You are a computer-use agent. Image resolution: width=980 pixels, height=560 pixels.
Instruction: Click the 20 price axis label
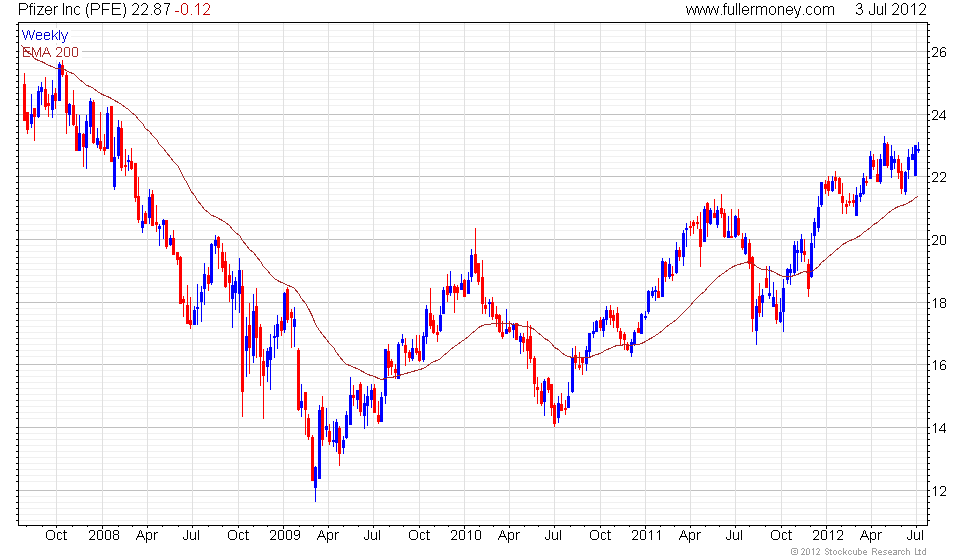click(x=939, y=240)
